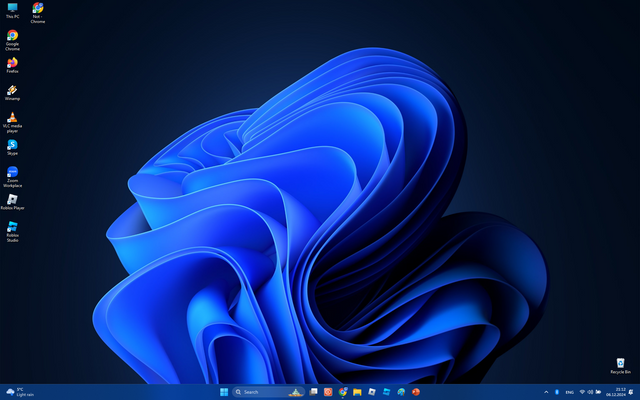
Task: Open Task View from the taskbar
Action: 313,392
